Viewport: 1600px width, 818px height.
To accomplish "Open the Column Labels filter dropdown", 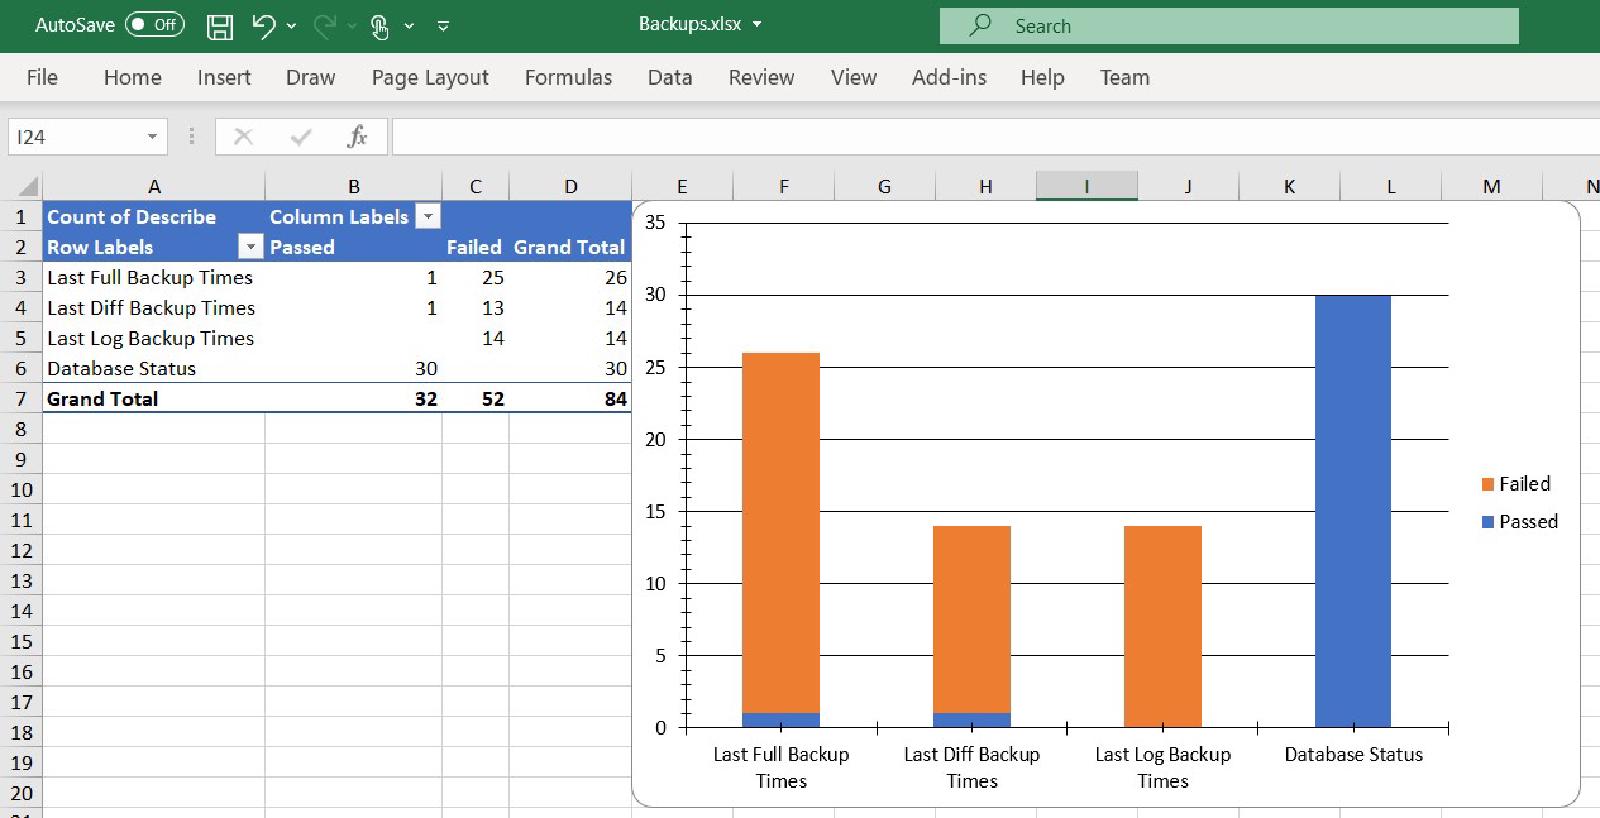I will 427,216.
